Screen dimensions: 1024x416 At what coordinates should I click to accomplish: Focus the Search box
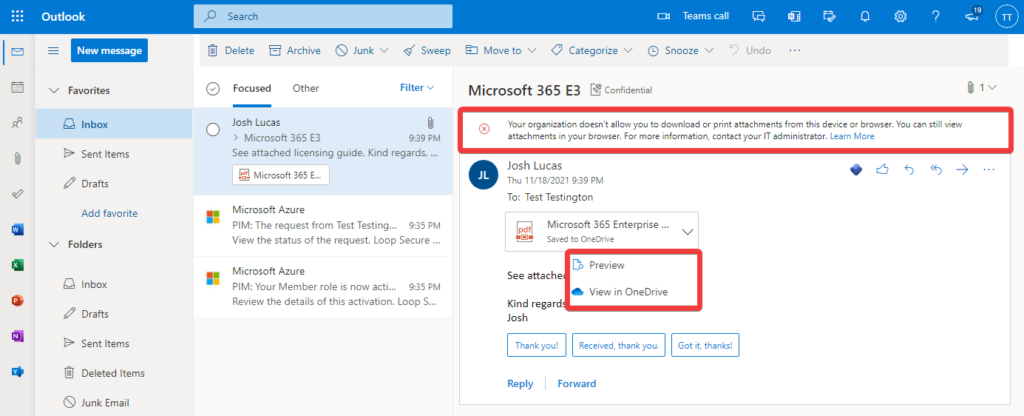tap(323, 16)
